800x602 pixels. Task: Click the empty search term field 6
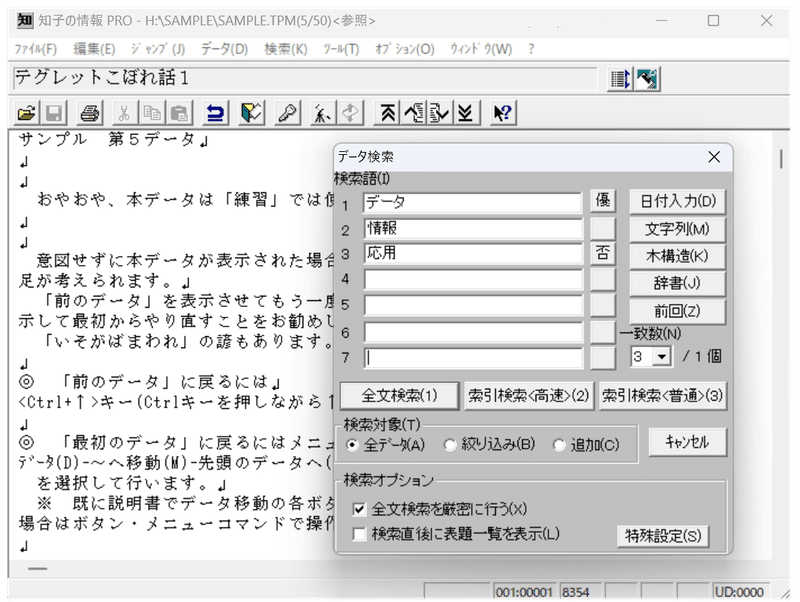[472, 332]
